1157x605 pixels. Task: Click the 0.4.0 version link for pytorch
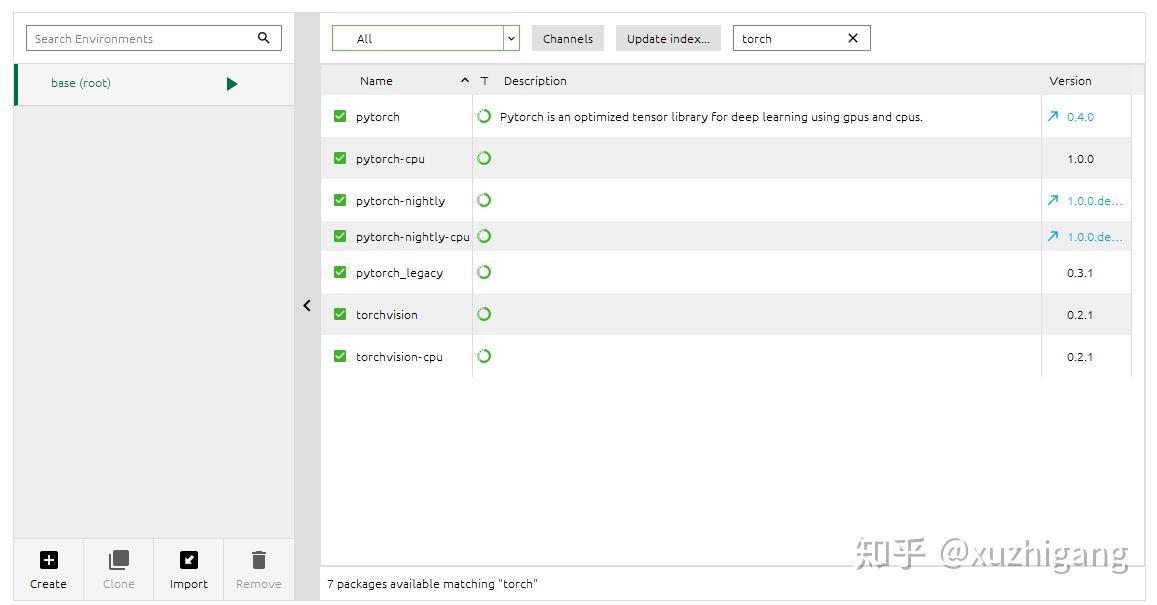click(1080, 117)
